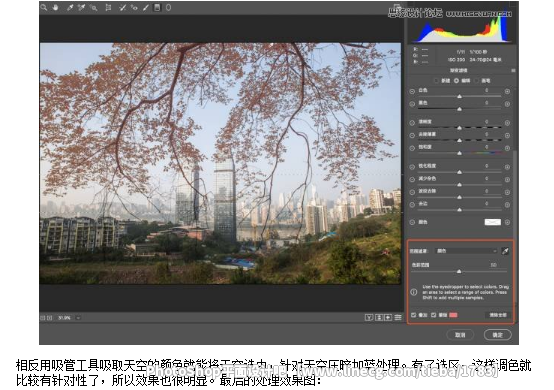
Task: Open the zoom level dropdown showing 31.9%
Action: [x=78, y=318]
